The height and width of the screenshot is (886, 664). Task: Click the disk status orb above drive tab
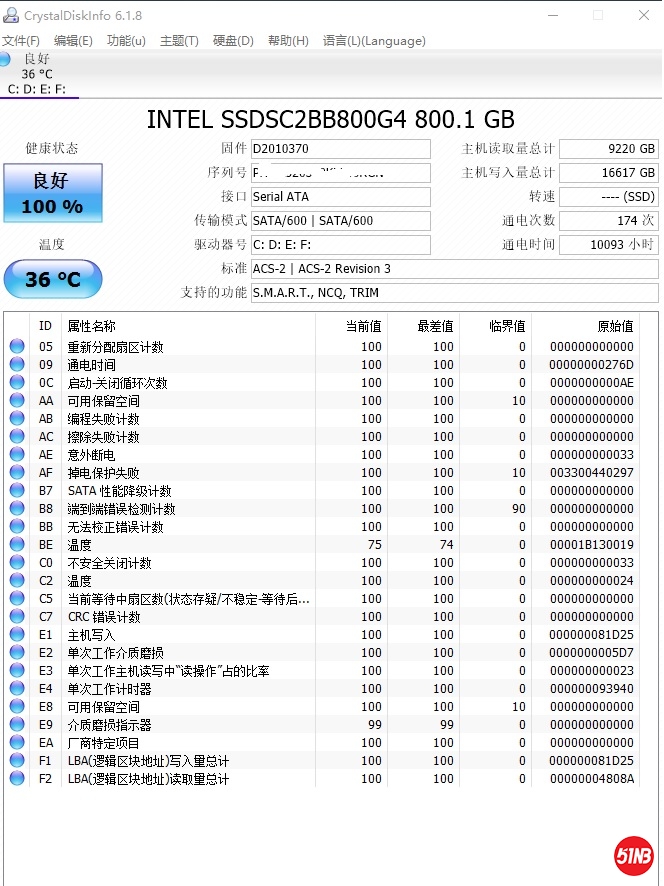(5, 59)
